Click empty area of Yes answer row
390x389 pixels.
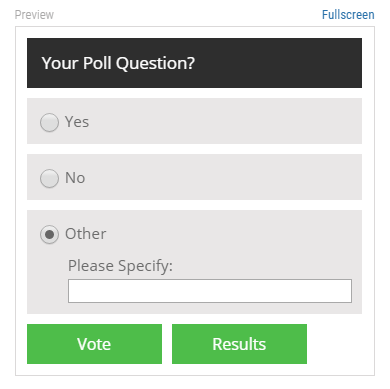coord(227,121)
